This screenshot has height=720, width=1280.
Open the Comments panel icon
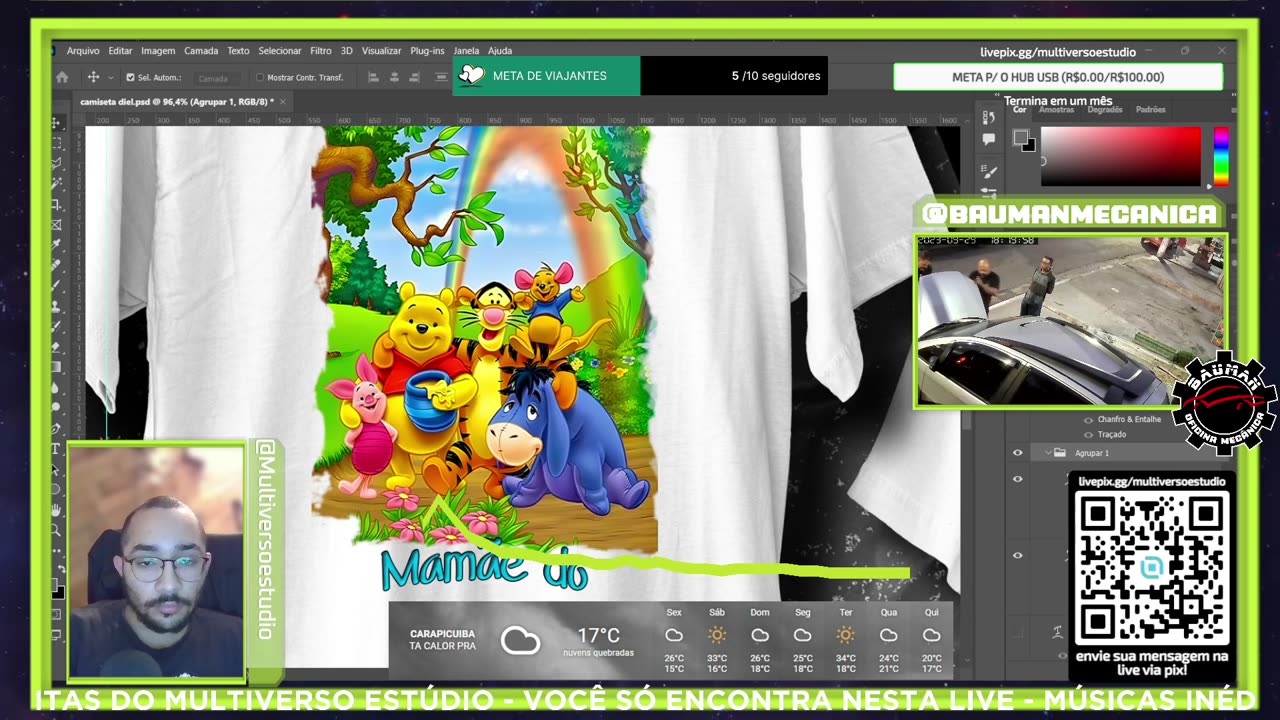pos(989,139)
